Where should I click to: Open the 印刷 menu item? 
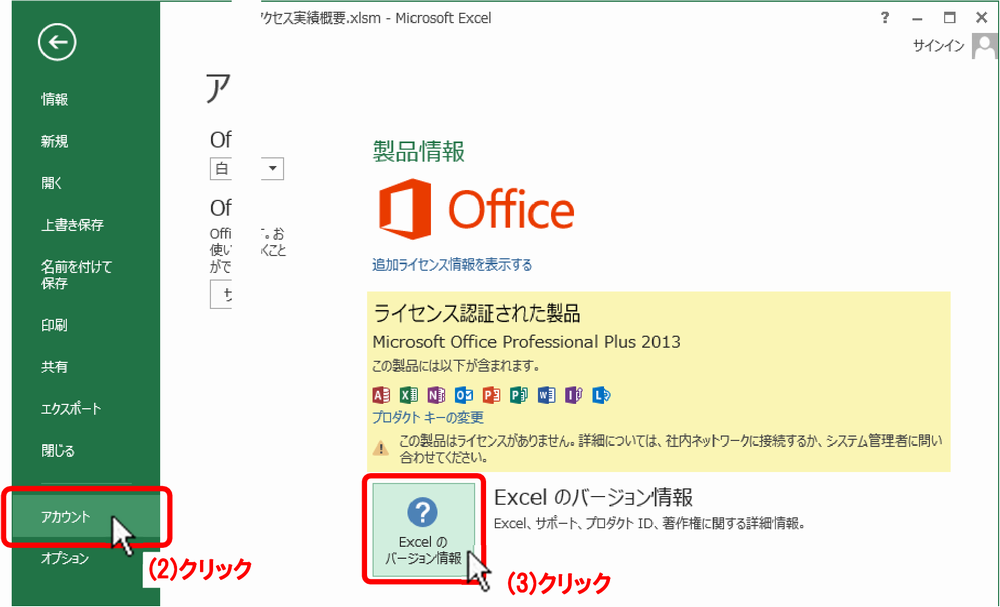(x=55, y=325)
